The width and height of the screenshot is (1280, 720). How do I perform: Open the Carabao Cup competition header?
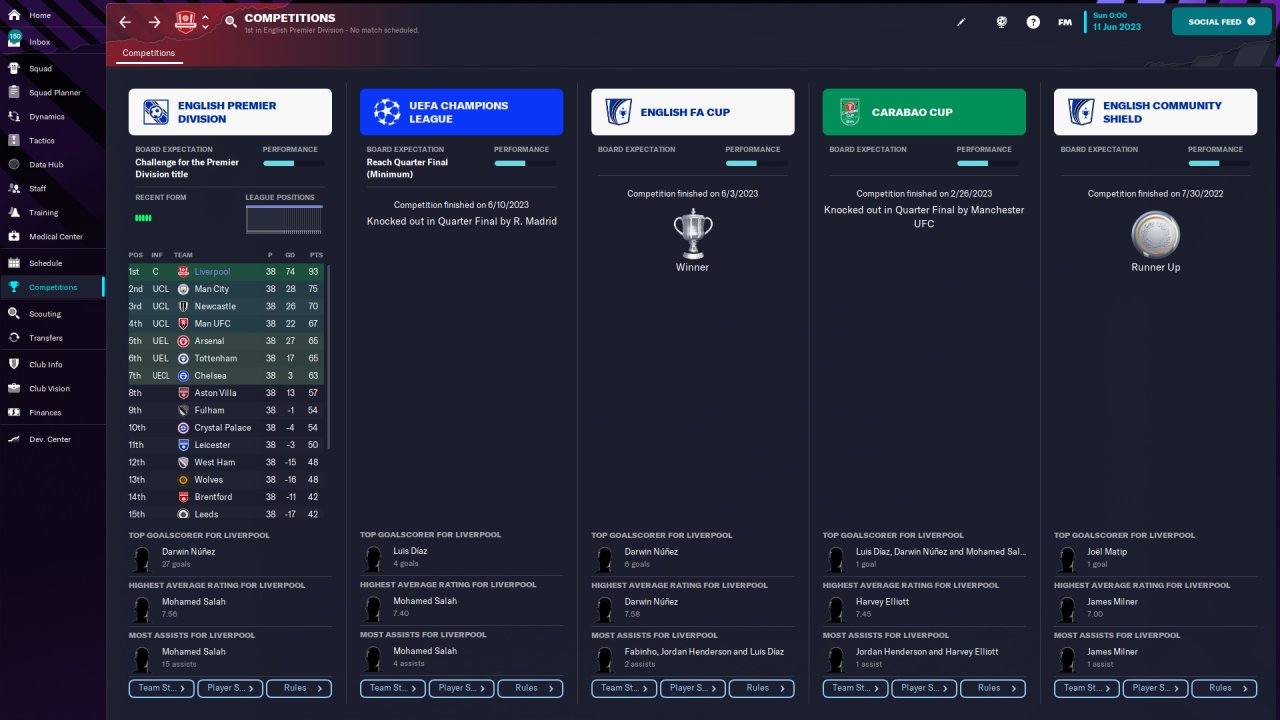point(924,112)
